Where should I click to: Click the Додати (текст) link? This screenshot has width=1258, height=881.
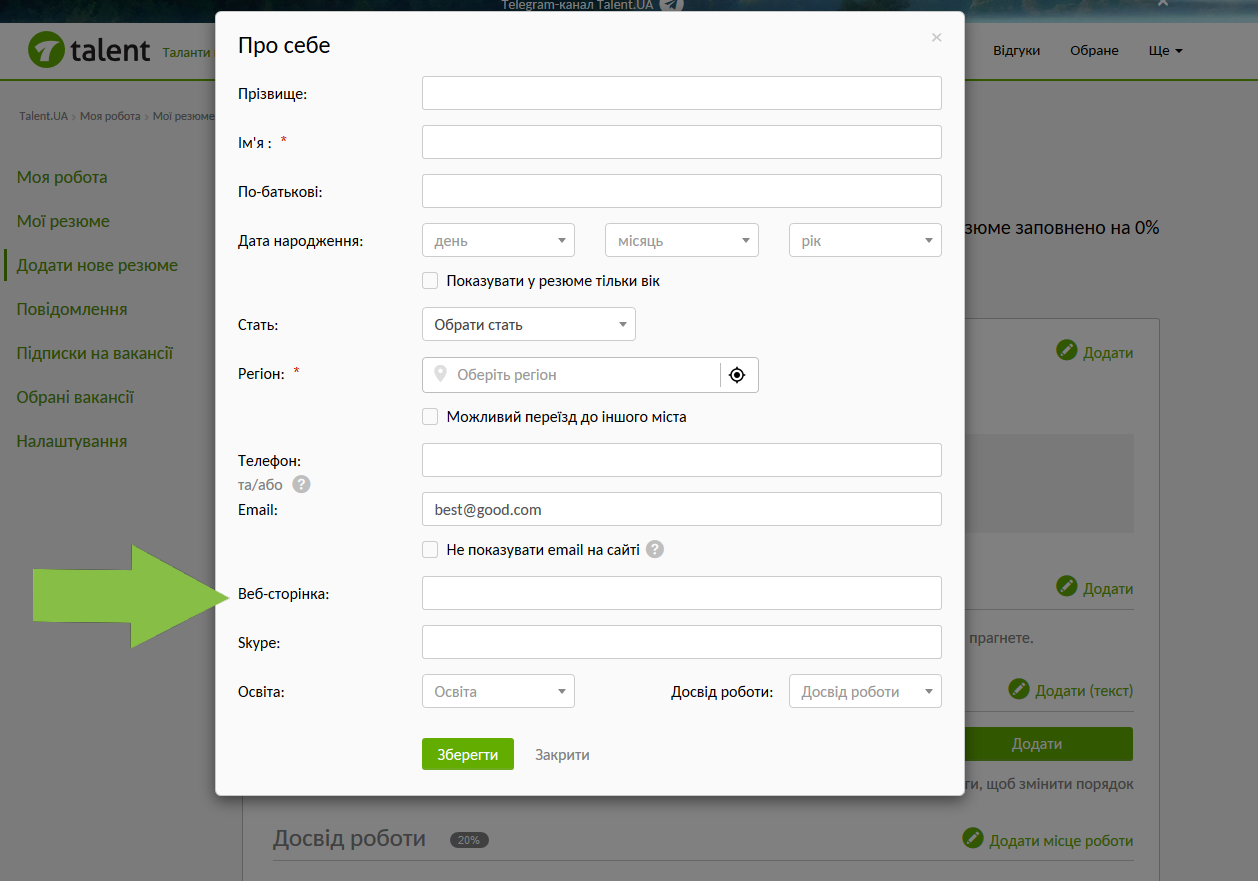pyautogui.click(x=1084, y=691)
